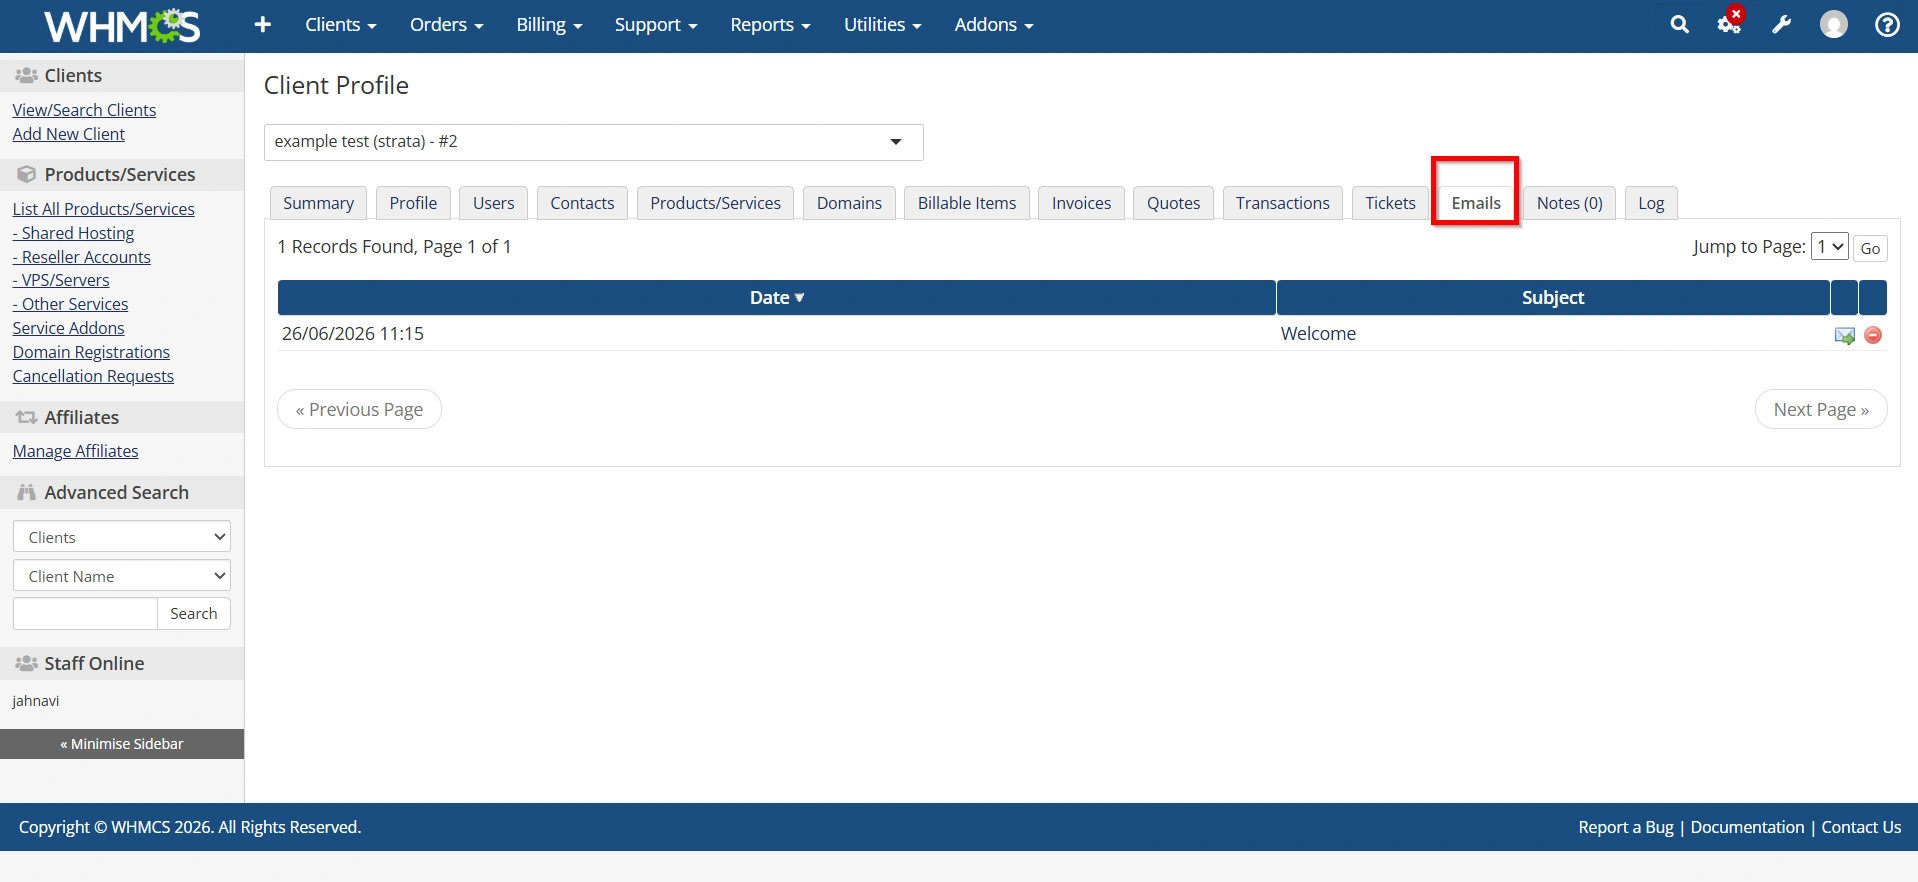
Task: Open the Reports menu
Action: pos(770,25)
